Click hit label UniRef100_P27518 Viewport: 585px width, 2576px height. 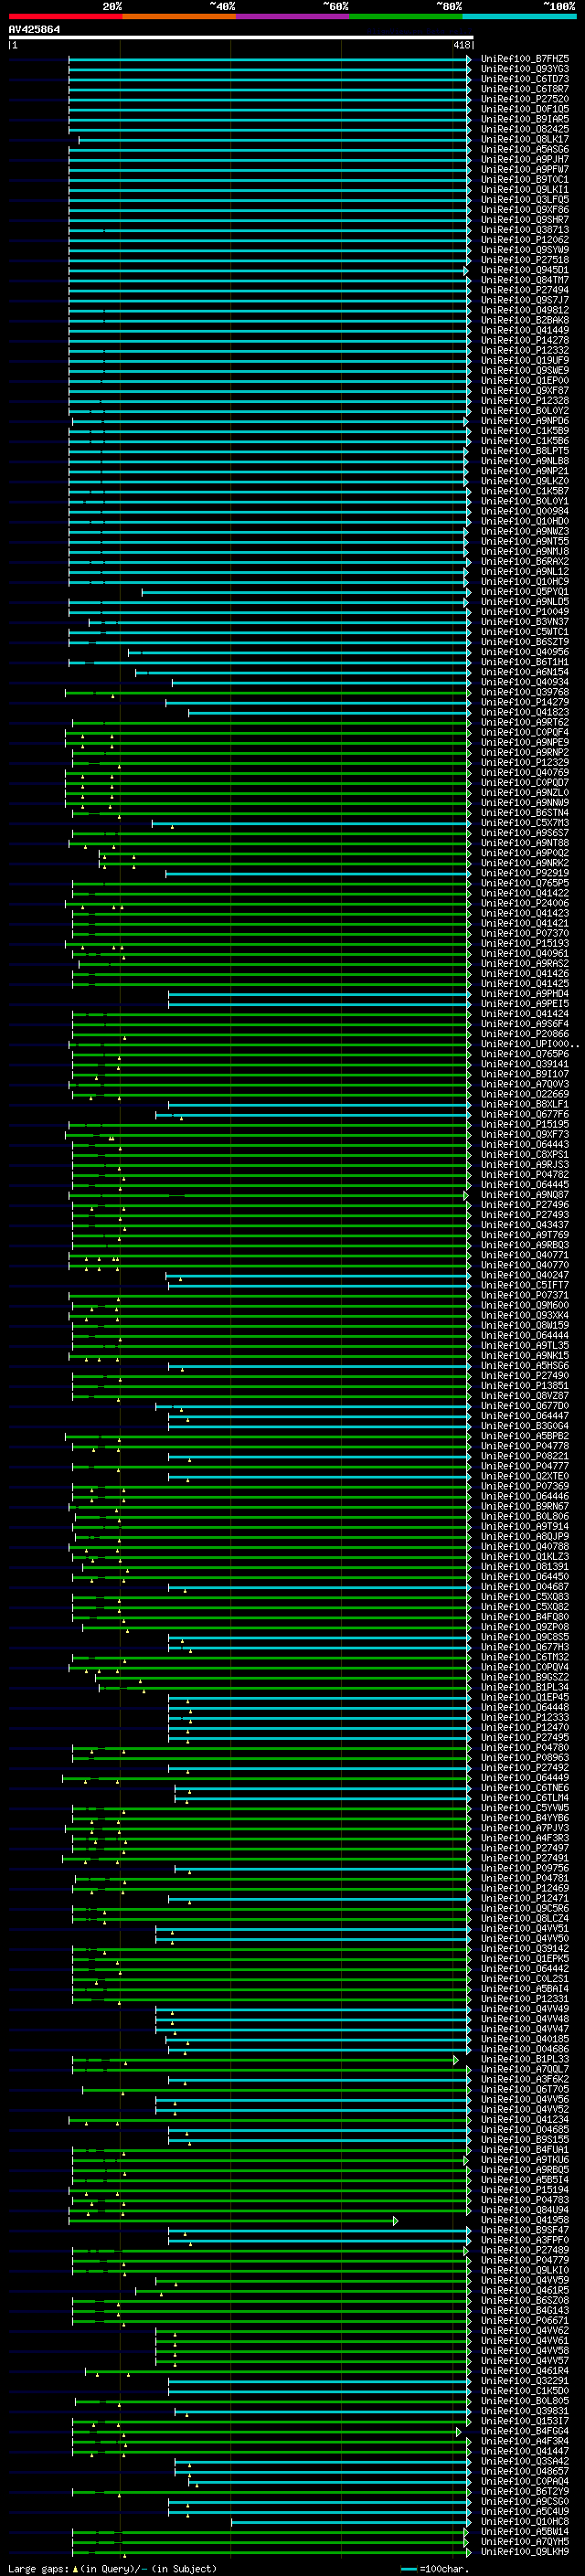524,260
